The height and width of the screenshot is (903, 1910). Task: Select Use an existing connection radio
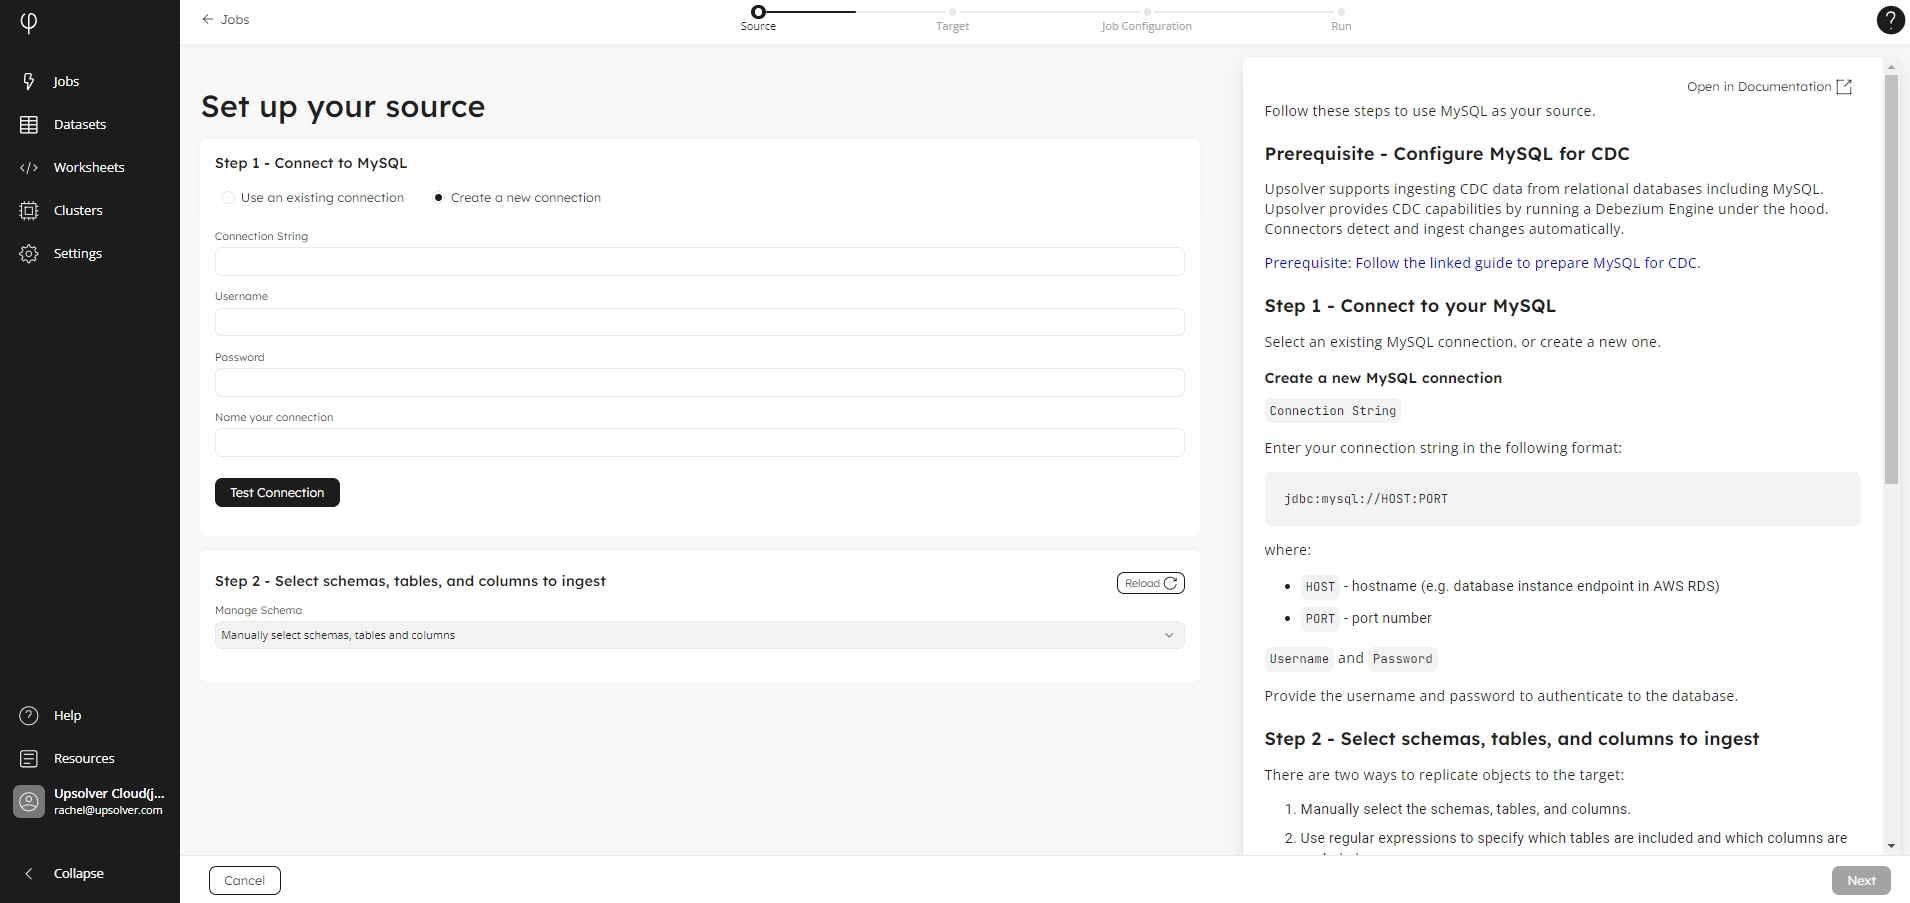tap(229, 198)
